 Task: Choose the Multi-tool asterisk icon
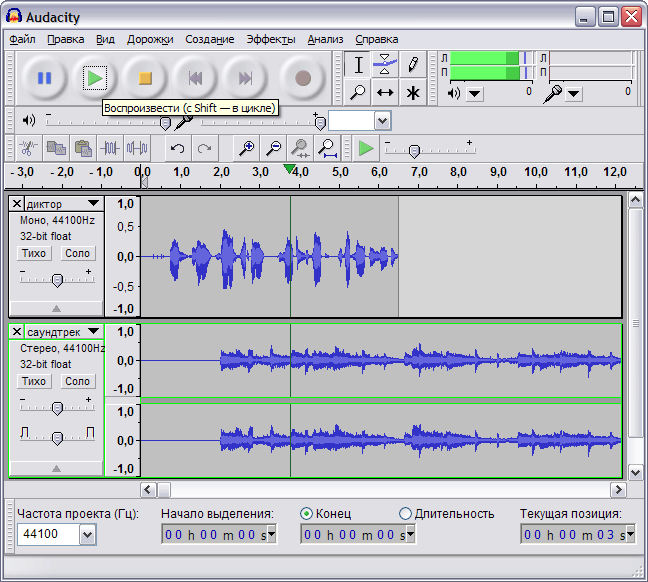tap(412, 92)
